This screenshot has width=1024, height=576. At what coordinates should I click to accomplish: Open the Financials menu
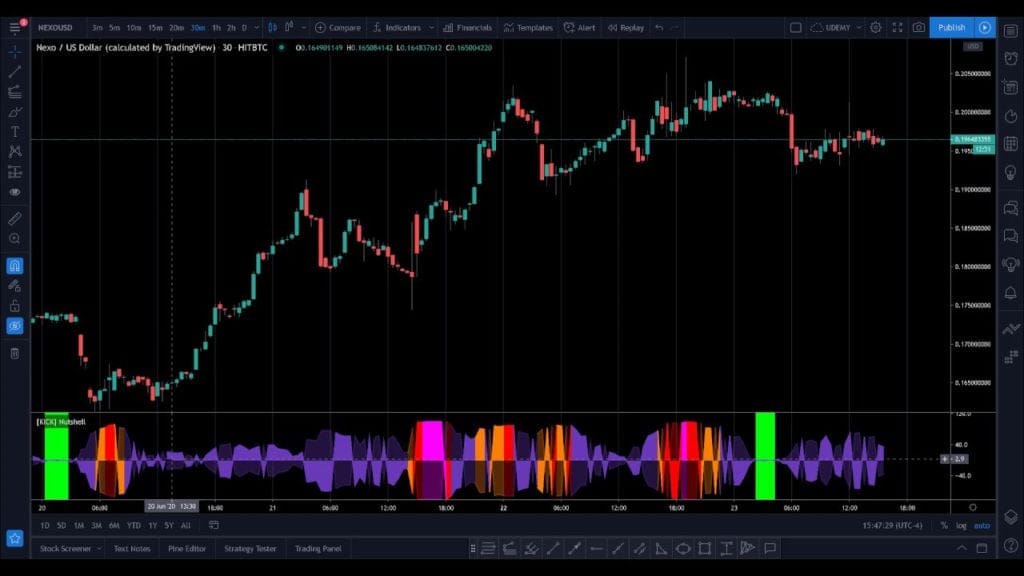[x=468, y=27]
